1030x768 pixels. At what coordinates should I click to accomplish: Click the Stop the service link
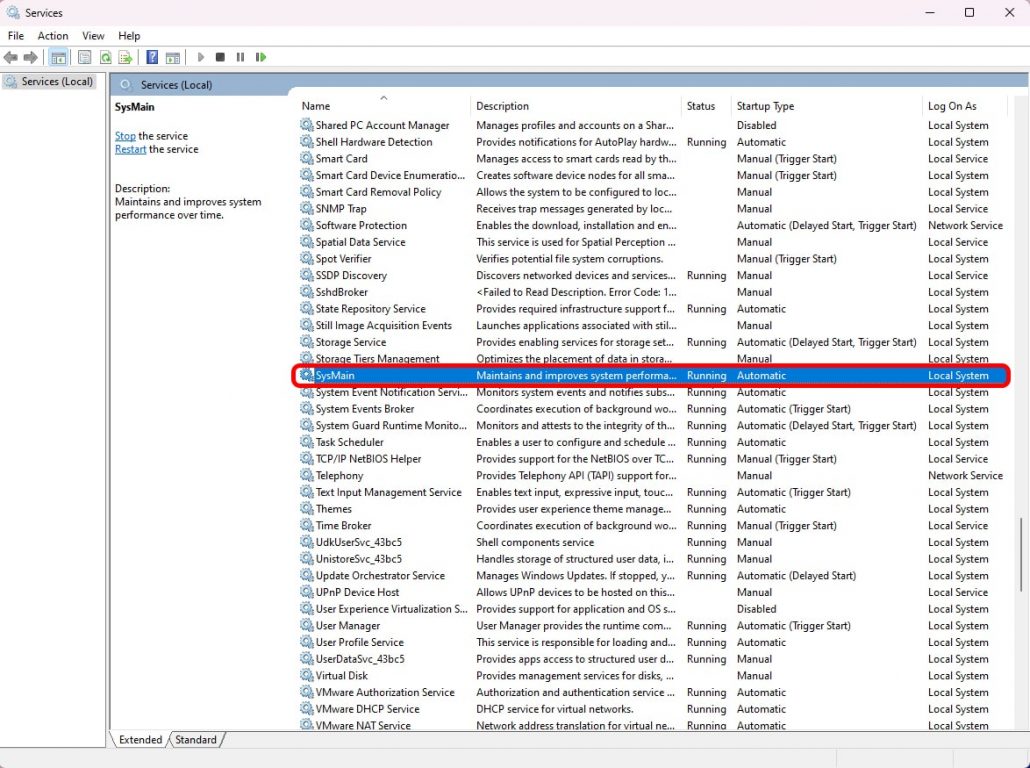[125, 136]
